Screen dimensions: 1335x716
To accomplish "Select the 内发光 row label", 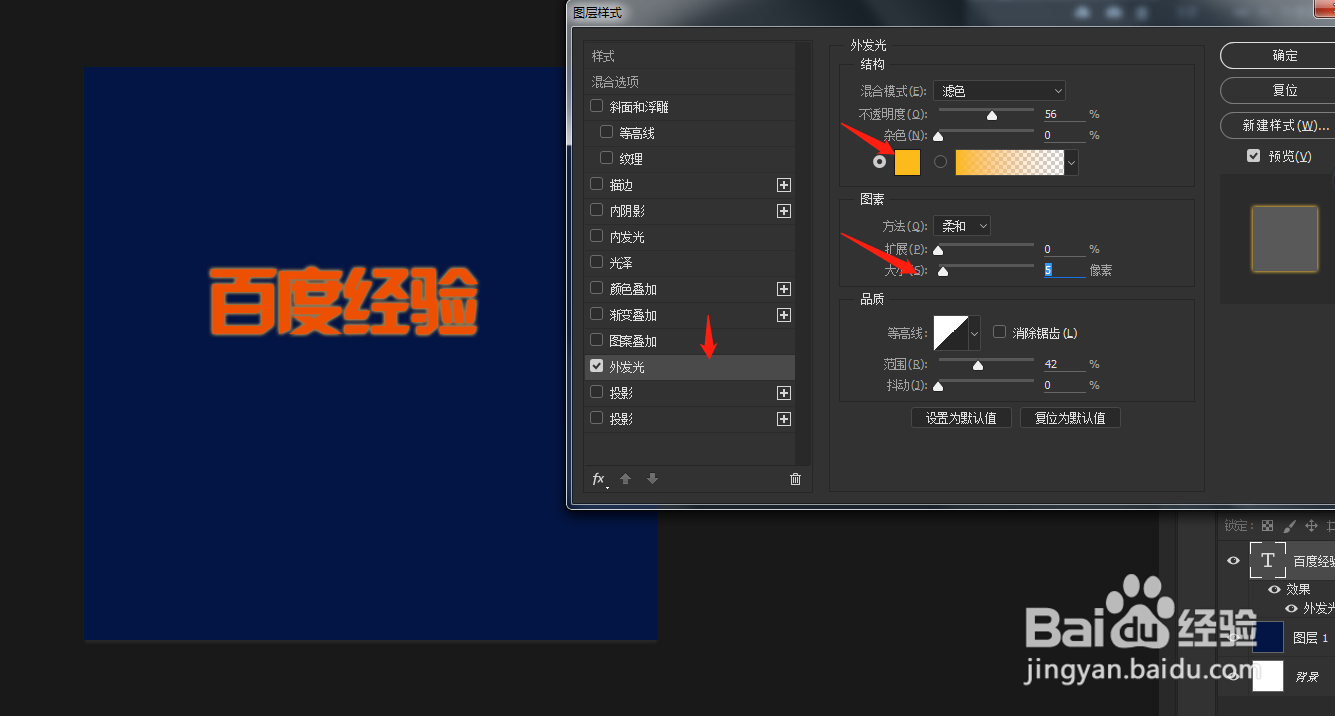I will click(x=627, y=237).
